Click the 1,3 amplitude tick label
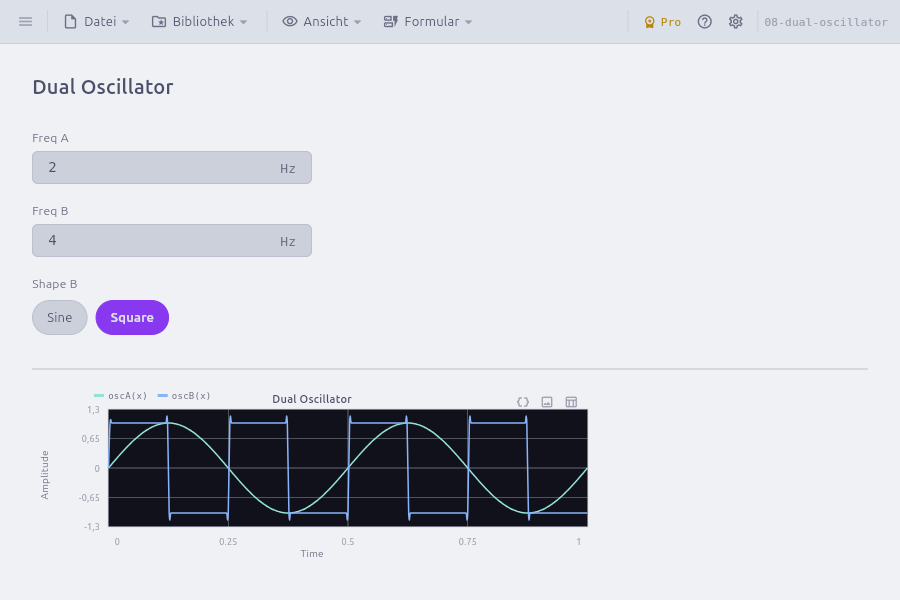The width and height of the screenshot is (900, 600). (93, 409)
